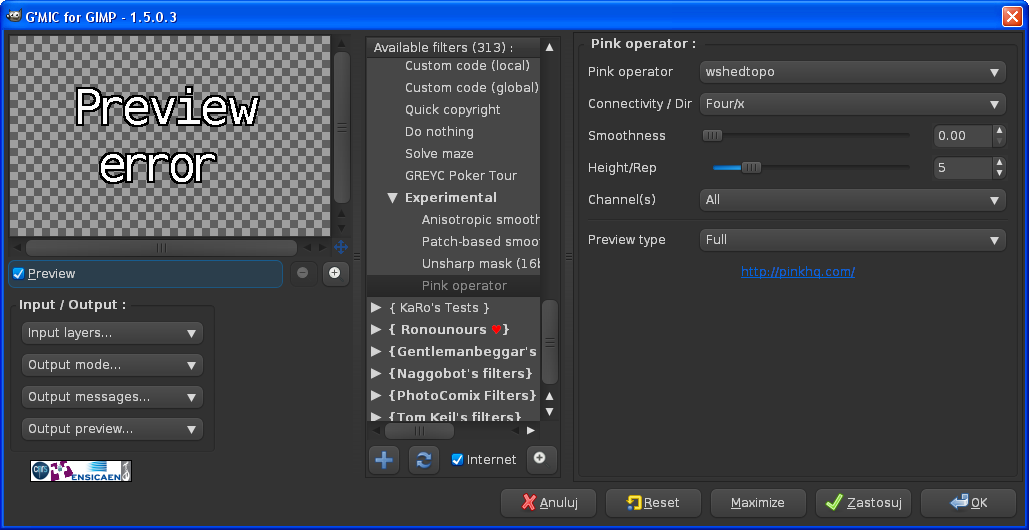This screenshot has width=1029, height=530.
Task: Click the Smoothness slider handle
Action: [712, 136]
